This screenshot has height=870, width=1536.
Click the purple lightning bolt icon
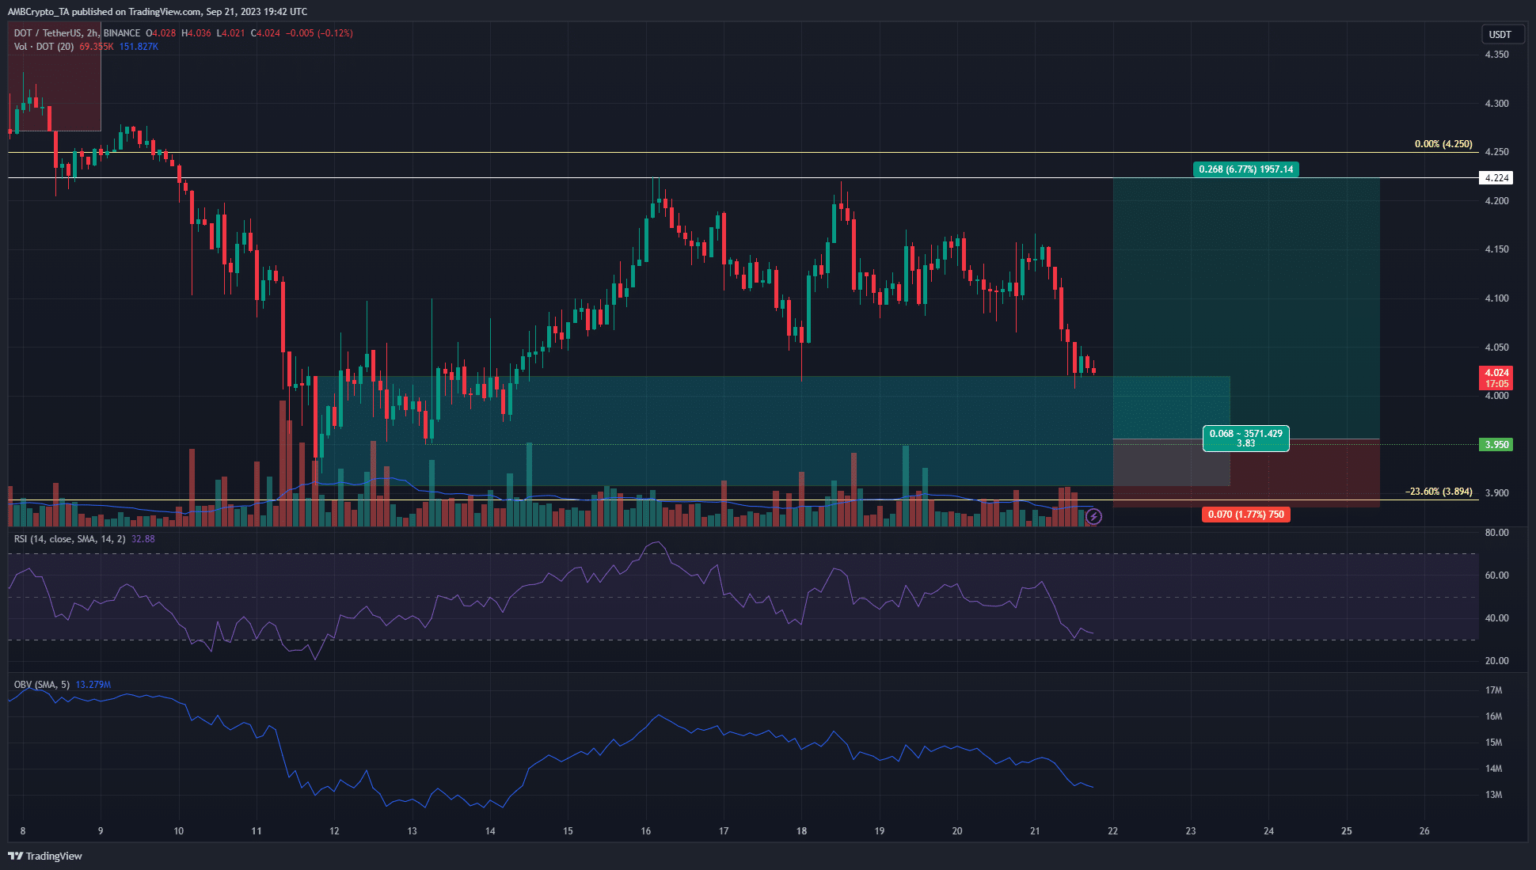pyautogui.click(x=1093, y=517)
